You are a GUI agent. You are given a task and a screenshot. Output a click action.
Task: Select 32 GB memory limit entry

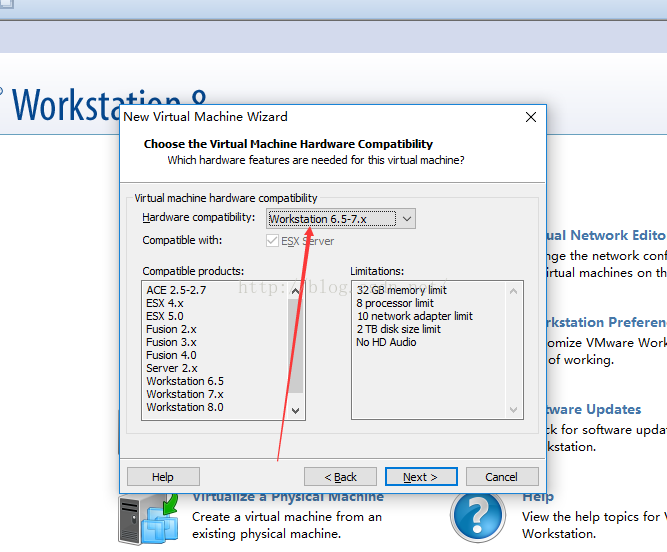402,290
